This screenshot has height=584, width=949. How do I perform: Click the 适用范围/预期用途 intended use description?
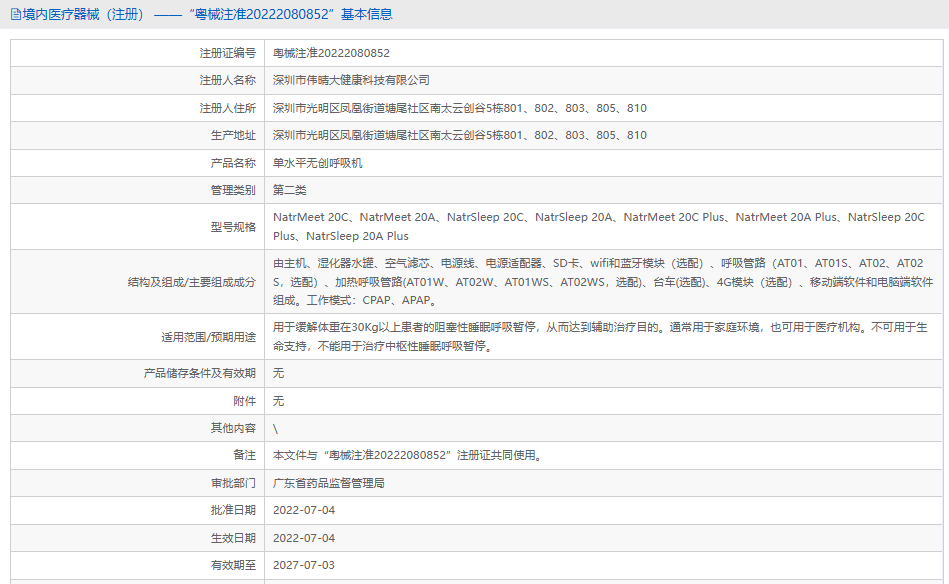point(600,337)
